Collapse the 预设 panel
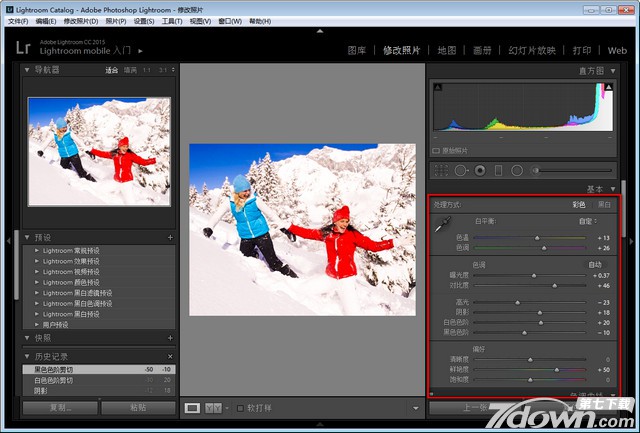Screen dimensions: 640x433 pyautogui.click(x=27, y=238)
